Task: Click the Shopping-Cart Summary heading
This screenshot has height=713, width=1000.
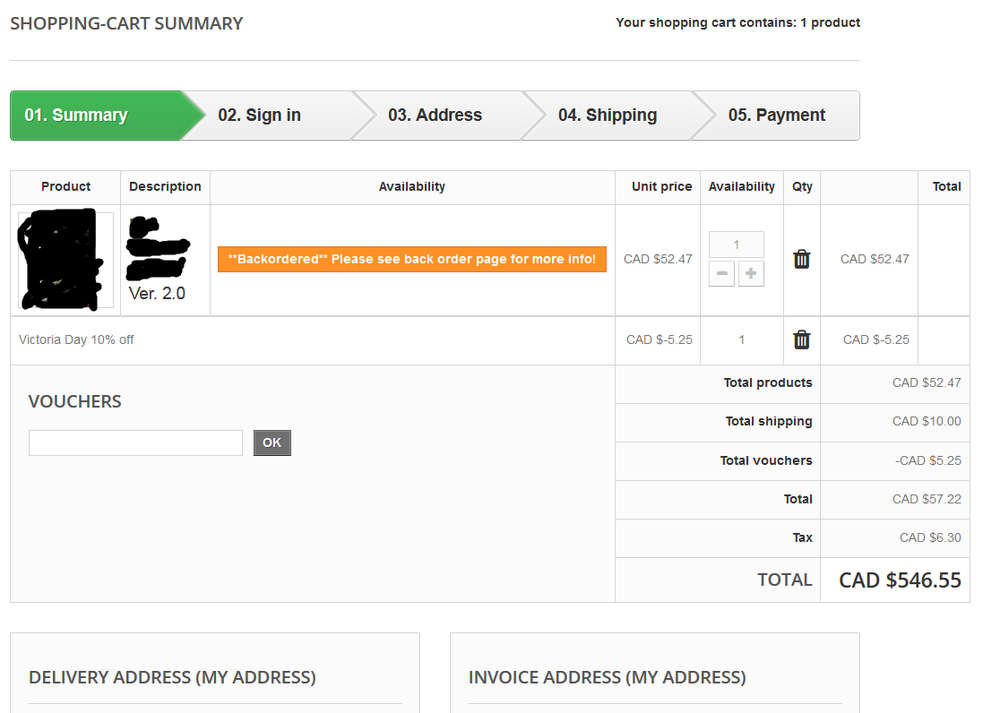Action: [126, 23]
